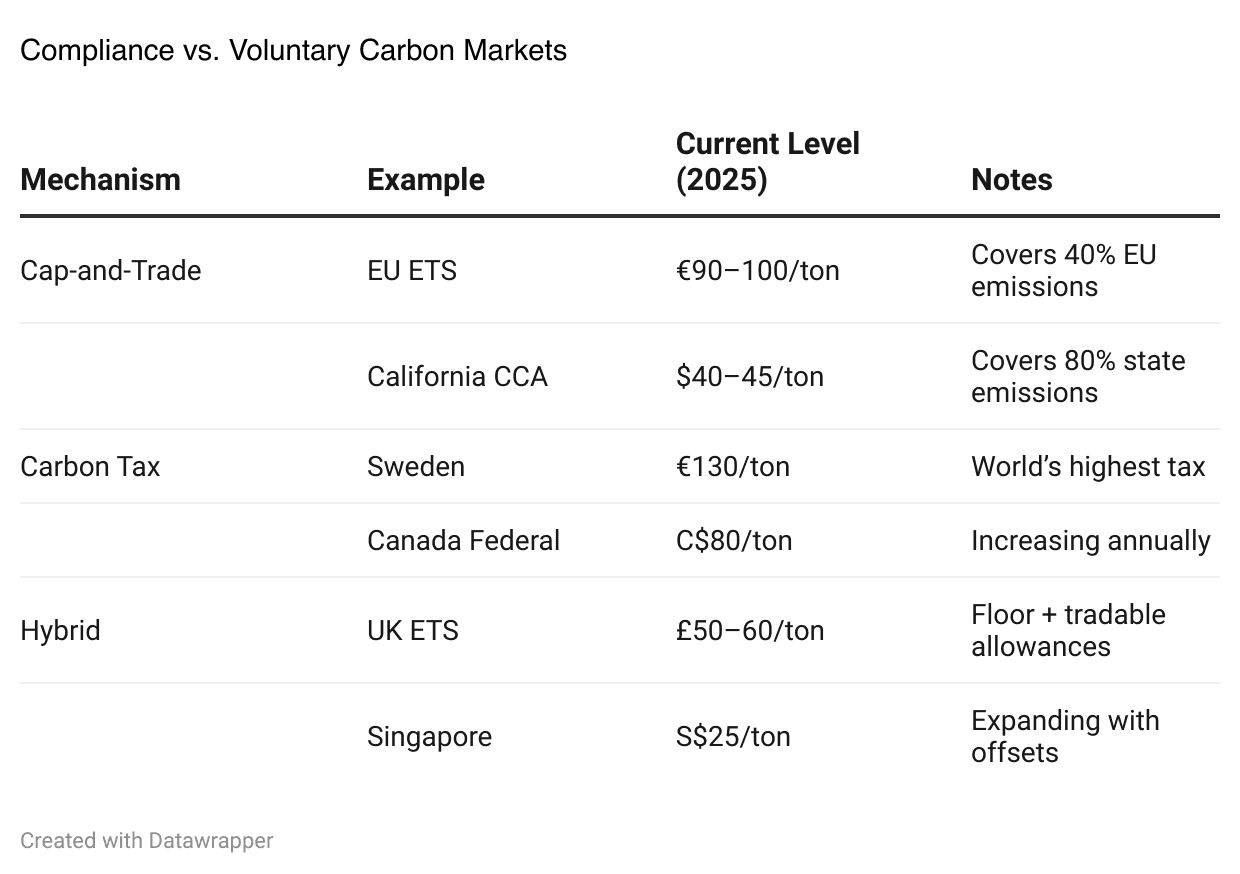Select the €90–100/ton price cell

tap(757, 271)
